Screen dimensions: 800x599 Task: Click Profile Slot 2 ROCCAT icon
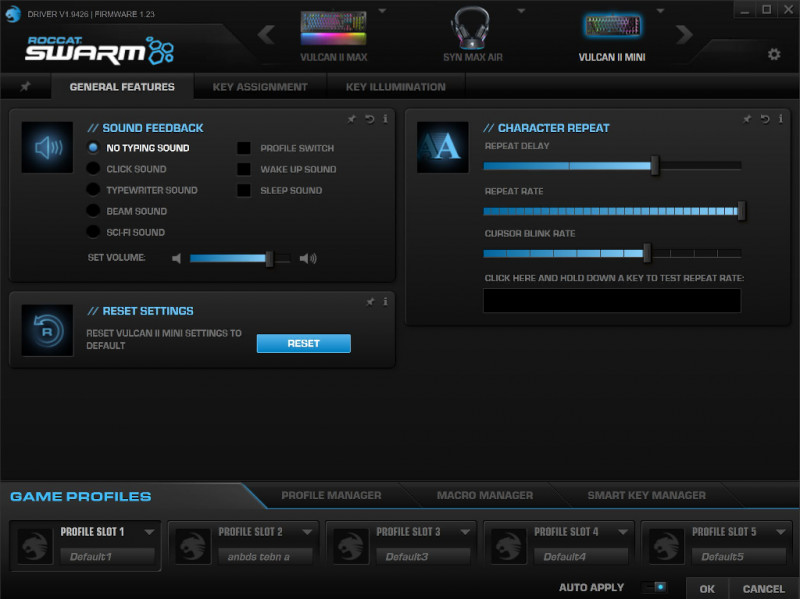click(193, 546)
